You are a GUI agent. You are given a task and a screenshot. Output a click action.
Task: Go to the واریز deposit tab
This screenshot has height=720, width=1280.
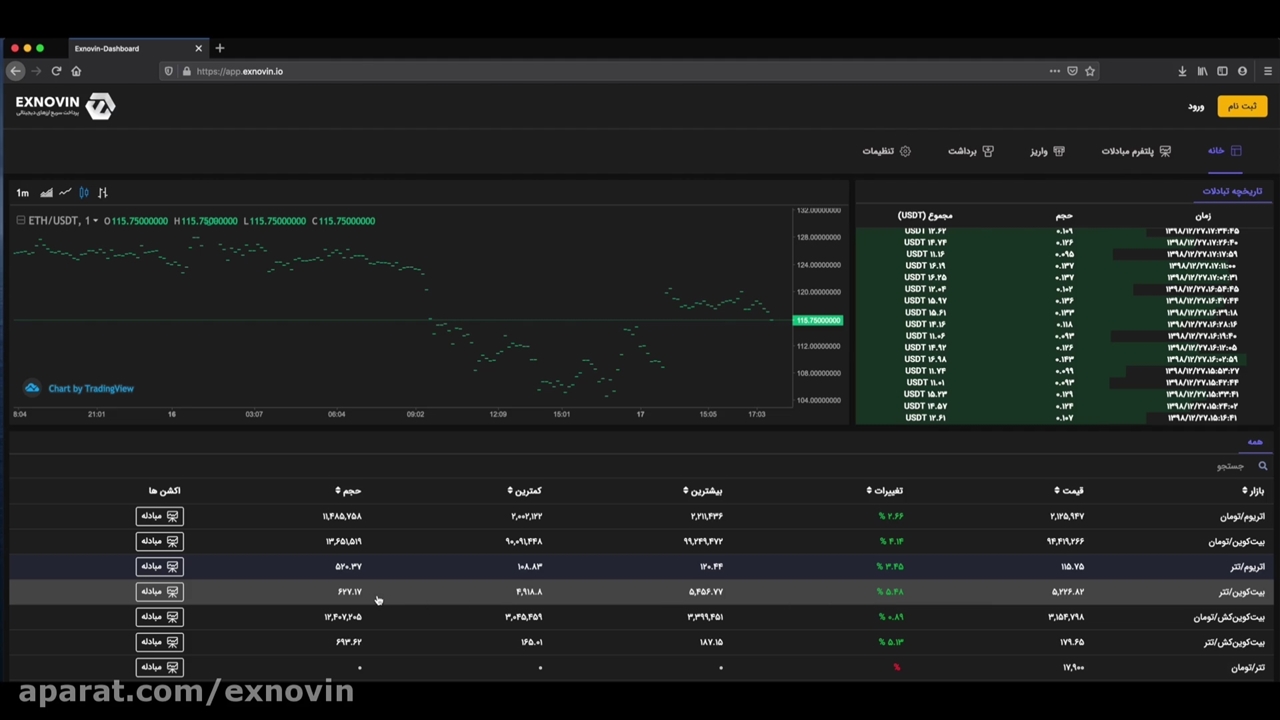point(1047,151)
